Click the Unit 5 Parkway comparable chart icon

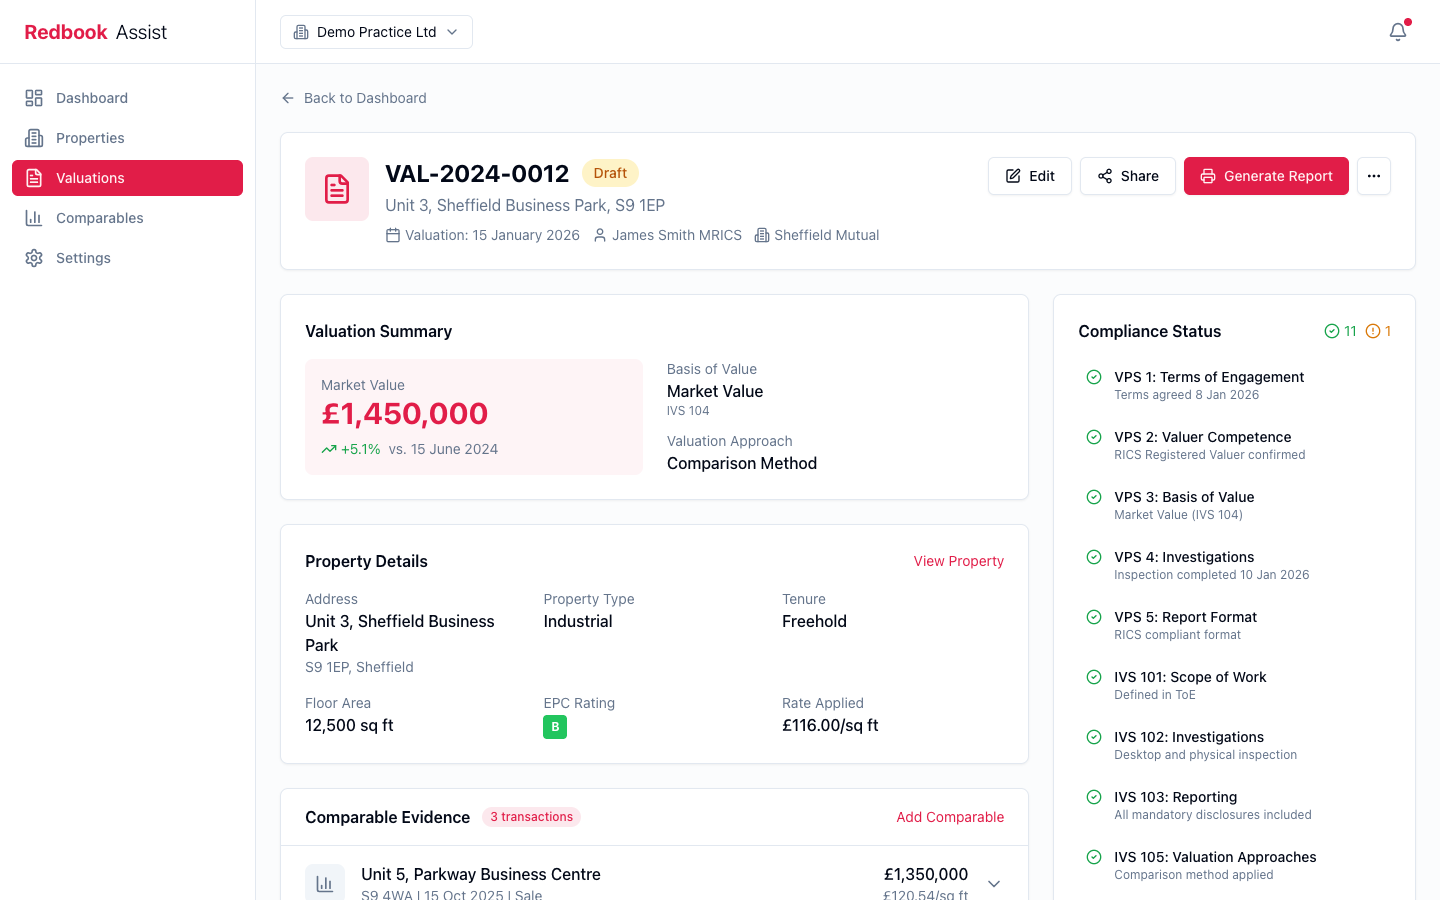[325, 883]
